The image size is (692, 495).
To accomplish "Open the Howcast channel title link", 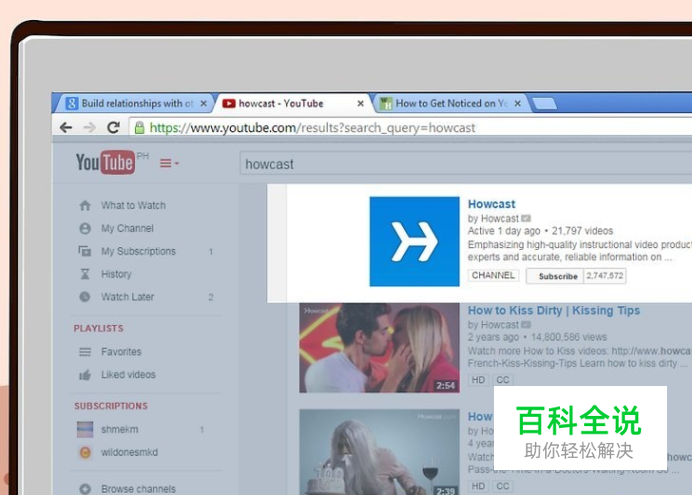I will point(492,204).
